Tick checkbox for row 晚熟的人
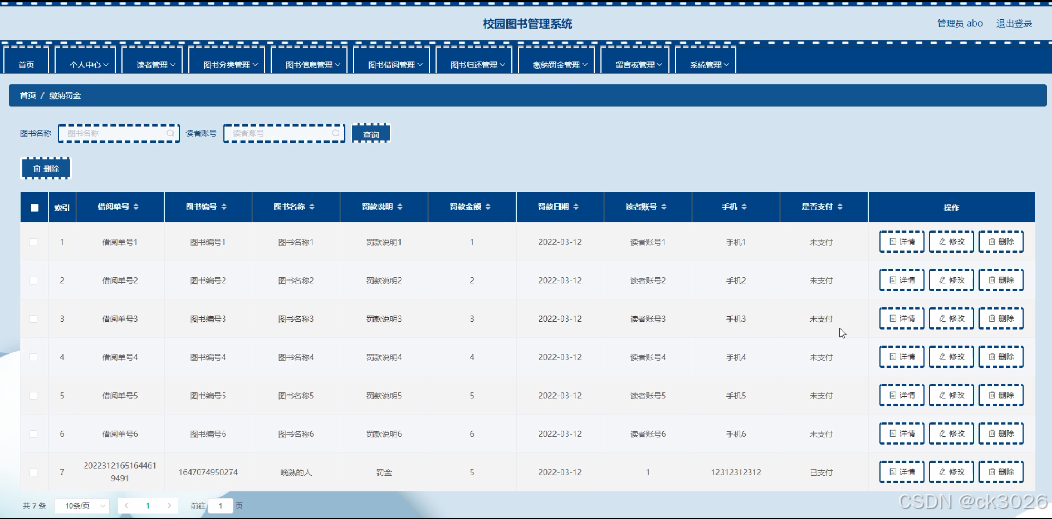 (34, 472)
